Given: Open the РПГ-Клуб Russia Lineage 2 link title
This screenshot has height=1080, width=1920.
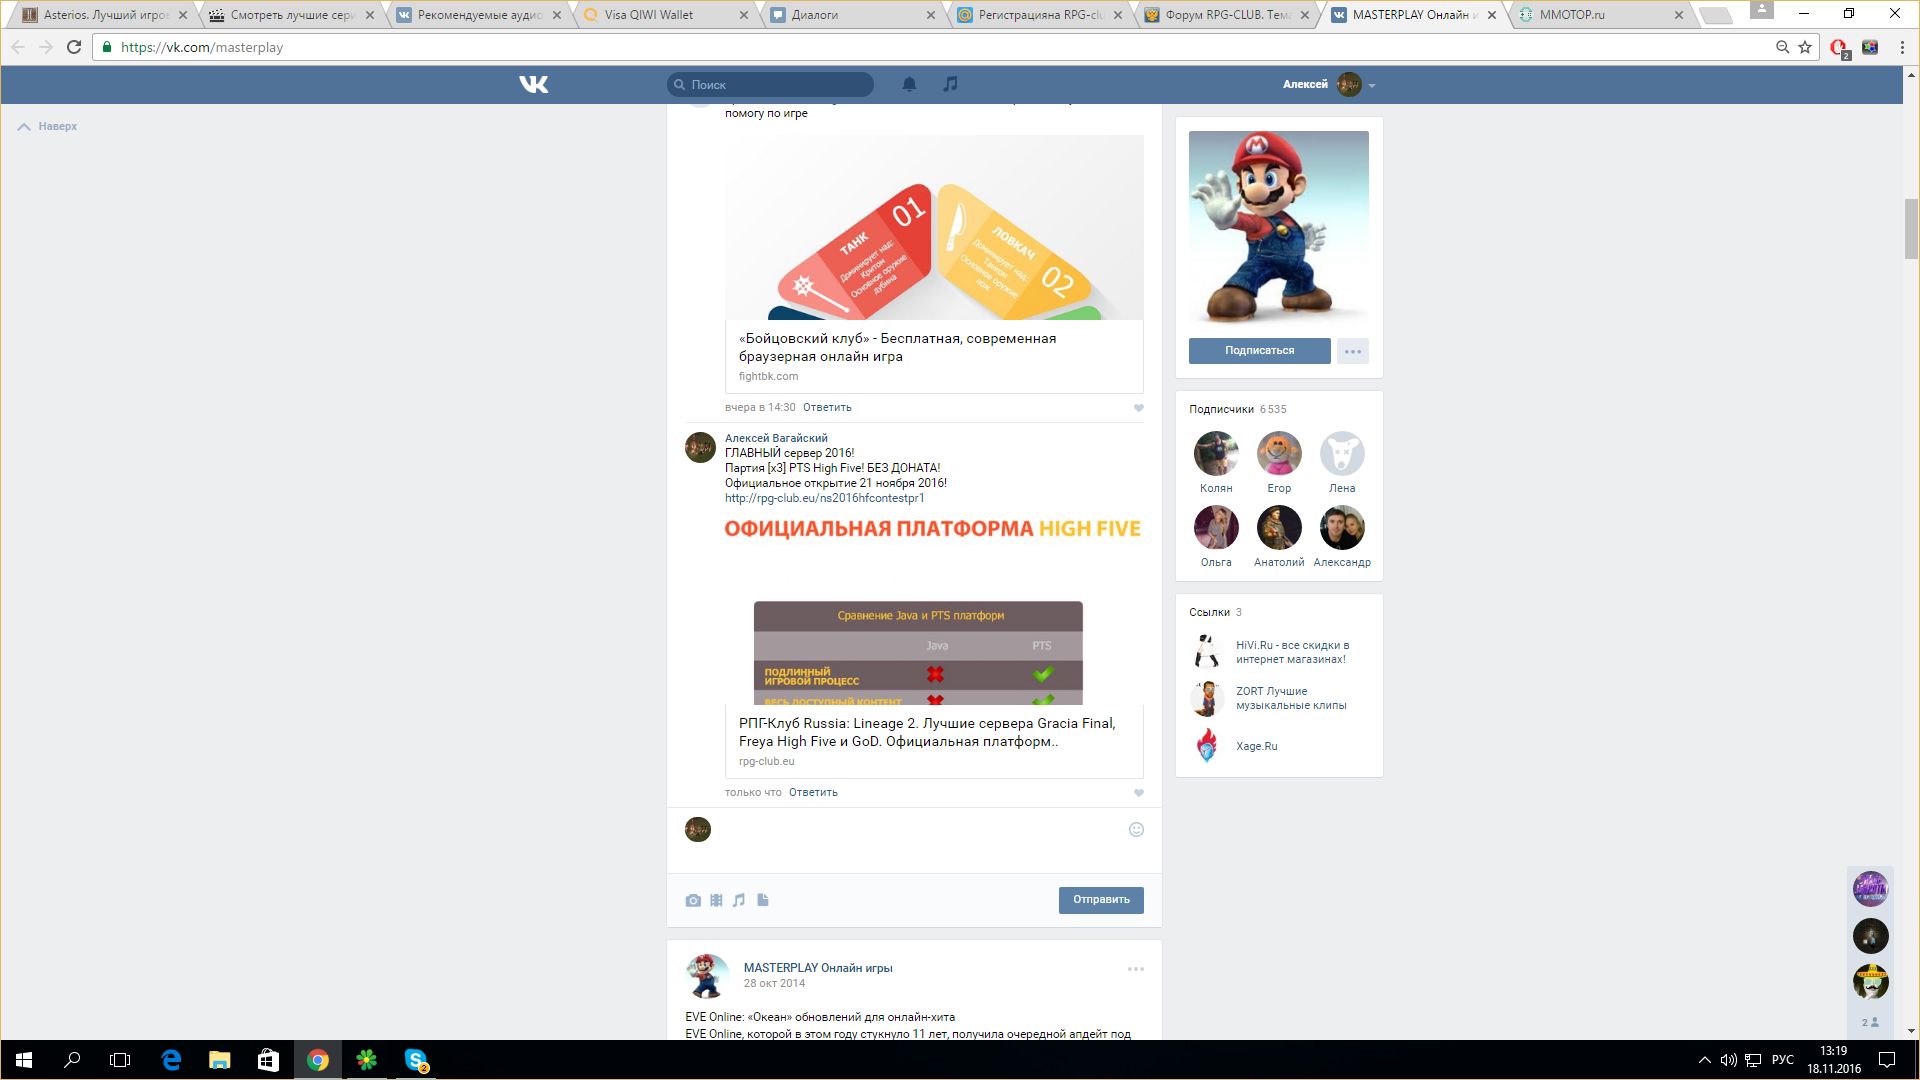Looking at the screenshot, I should [x=927, y=732].
